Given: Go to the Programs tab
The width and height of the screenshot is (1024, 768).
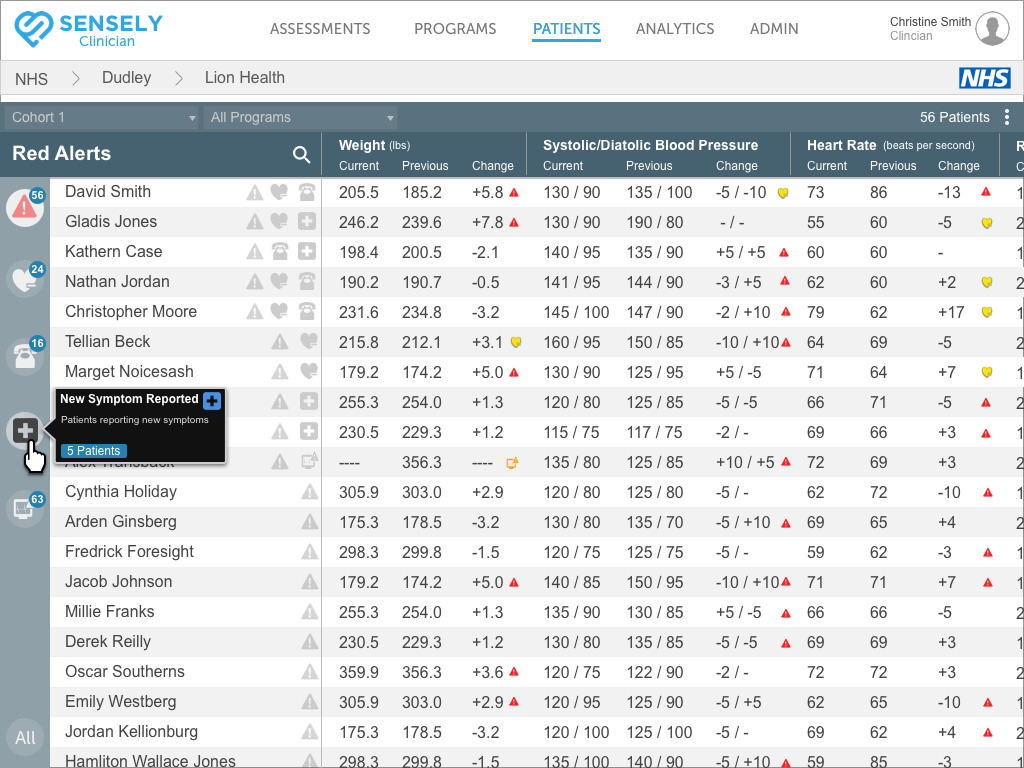Looking at the screenshot, I should (x=455, y=29).
